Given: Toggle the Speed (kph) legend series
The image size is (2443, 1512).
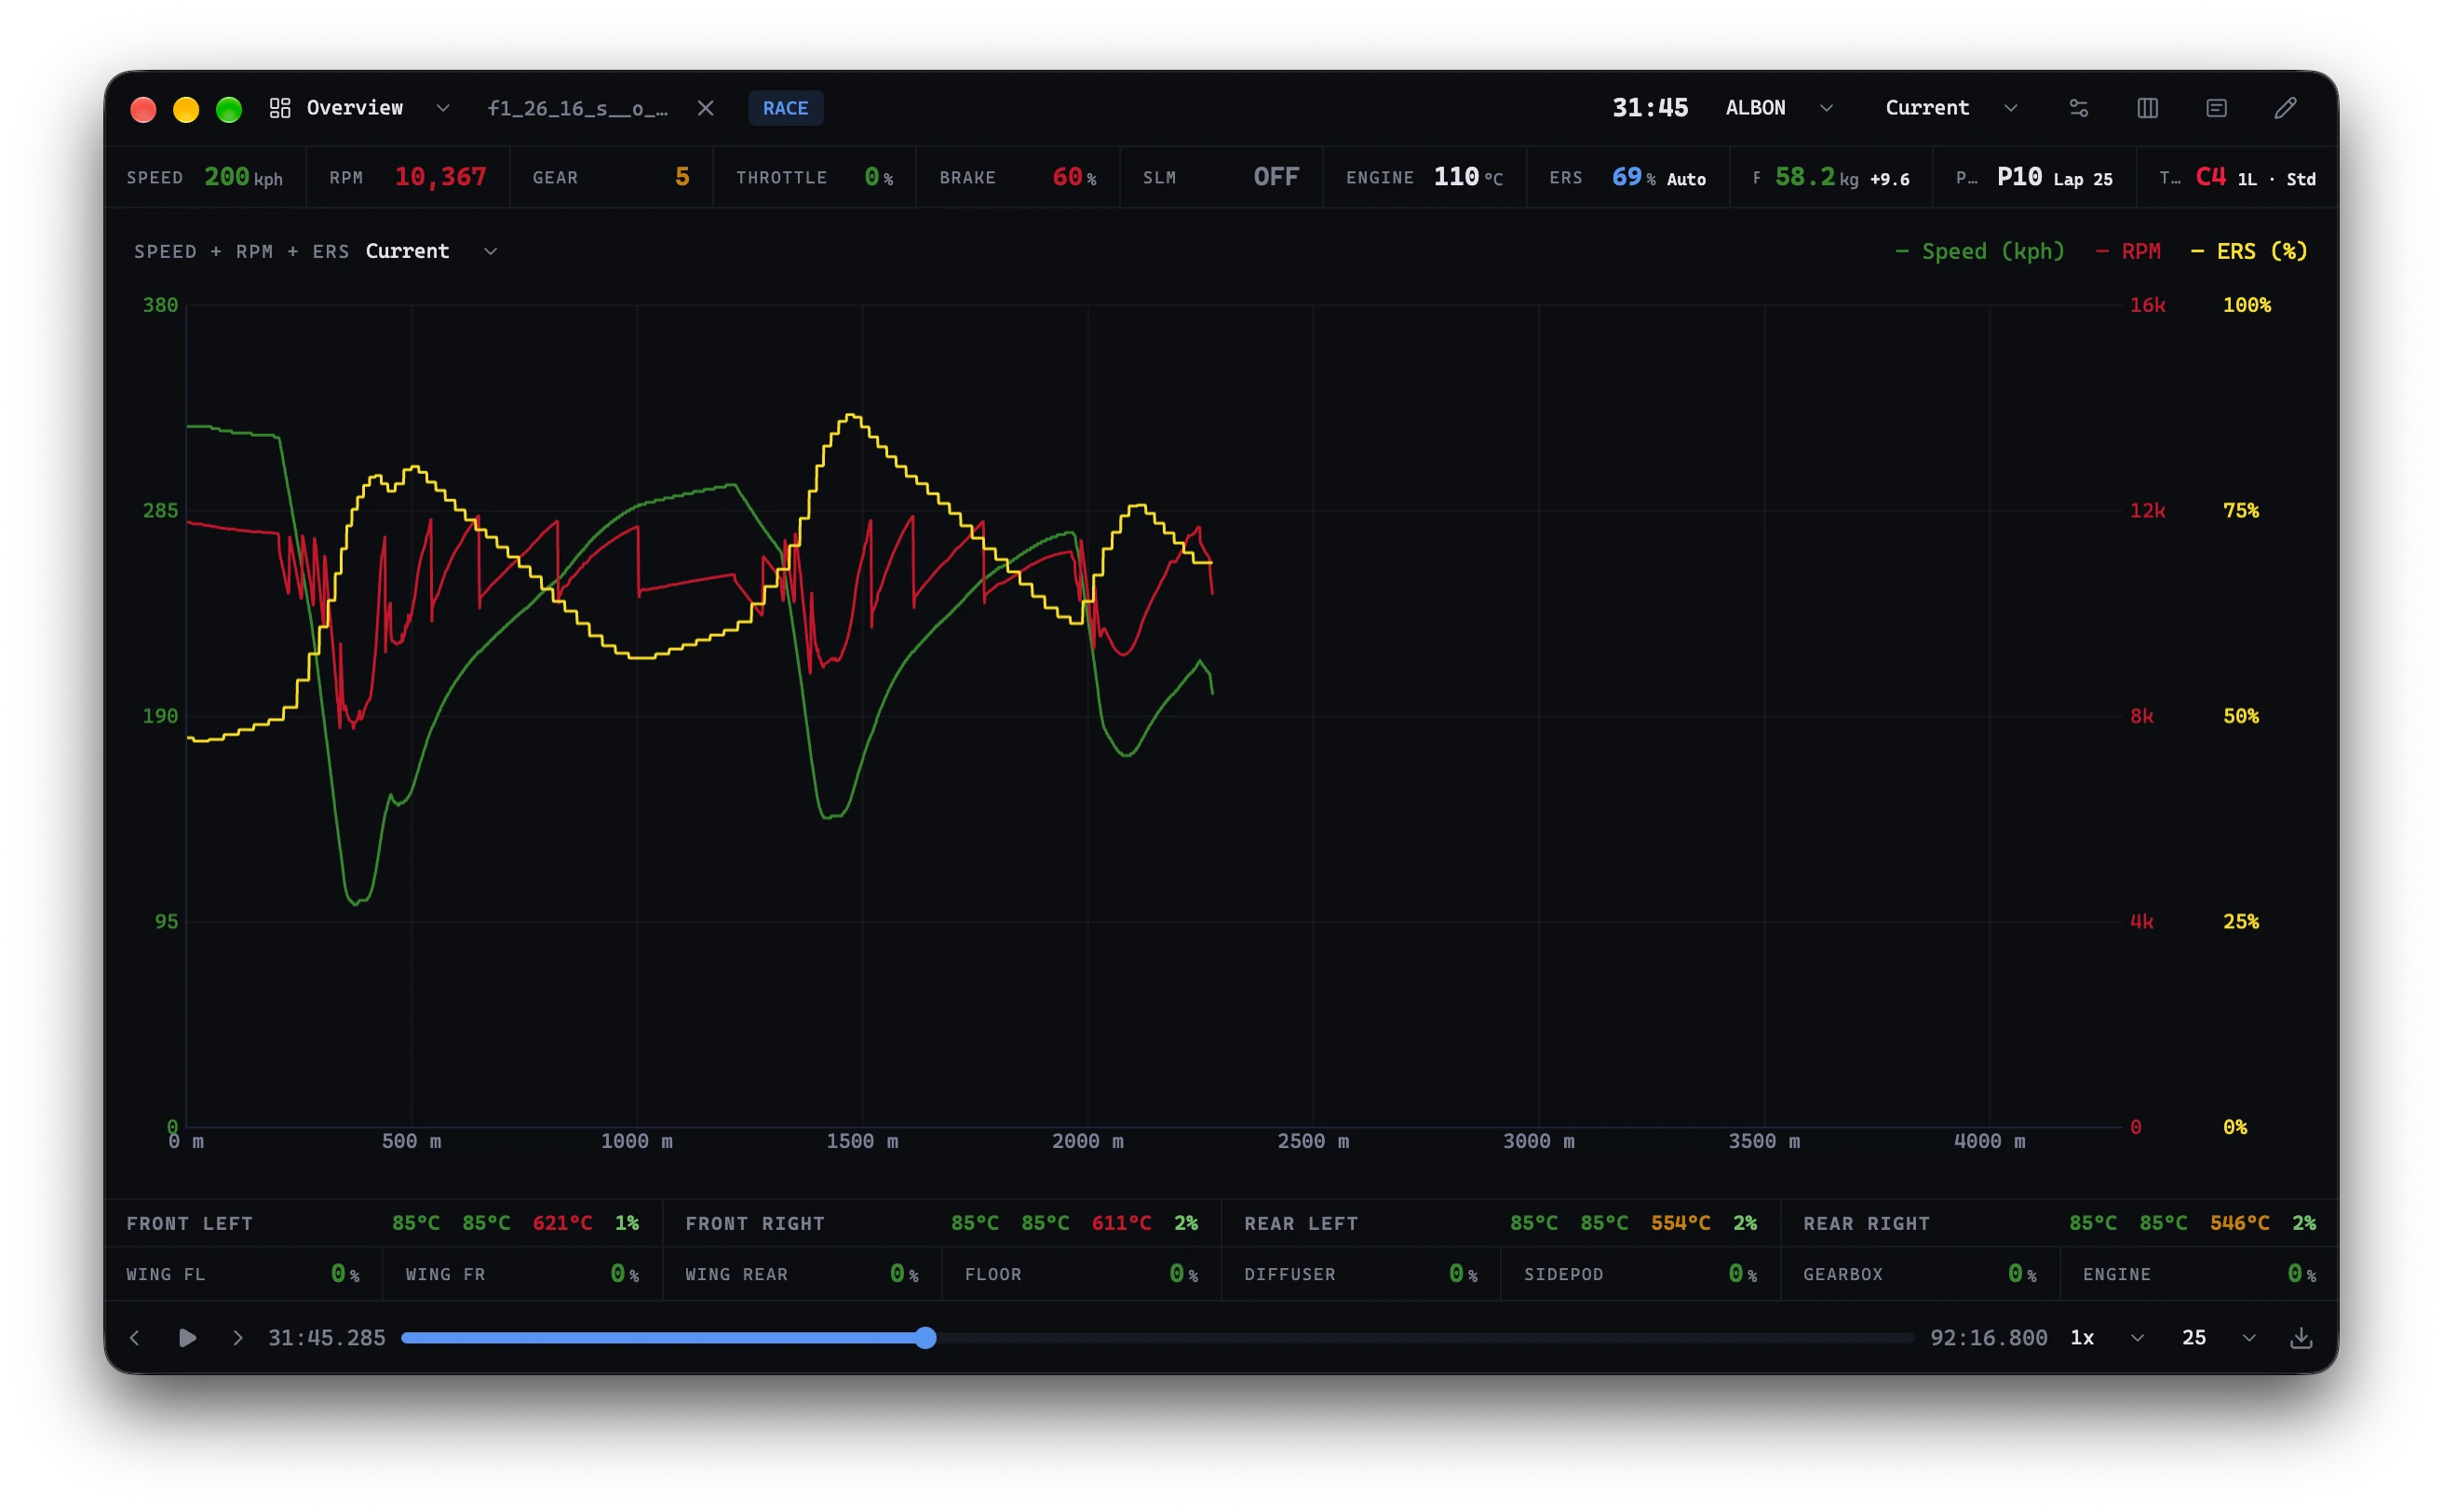Looking at the screenshot, I should click(x=1980, y=251).
